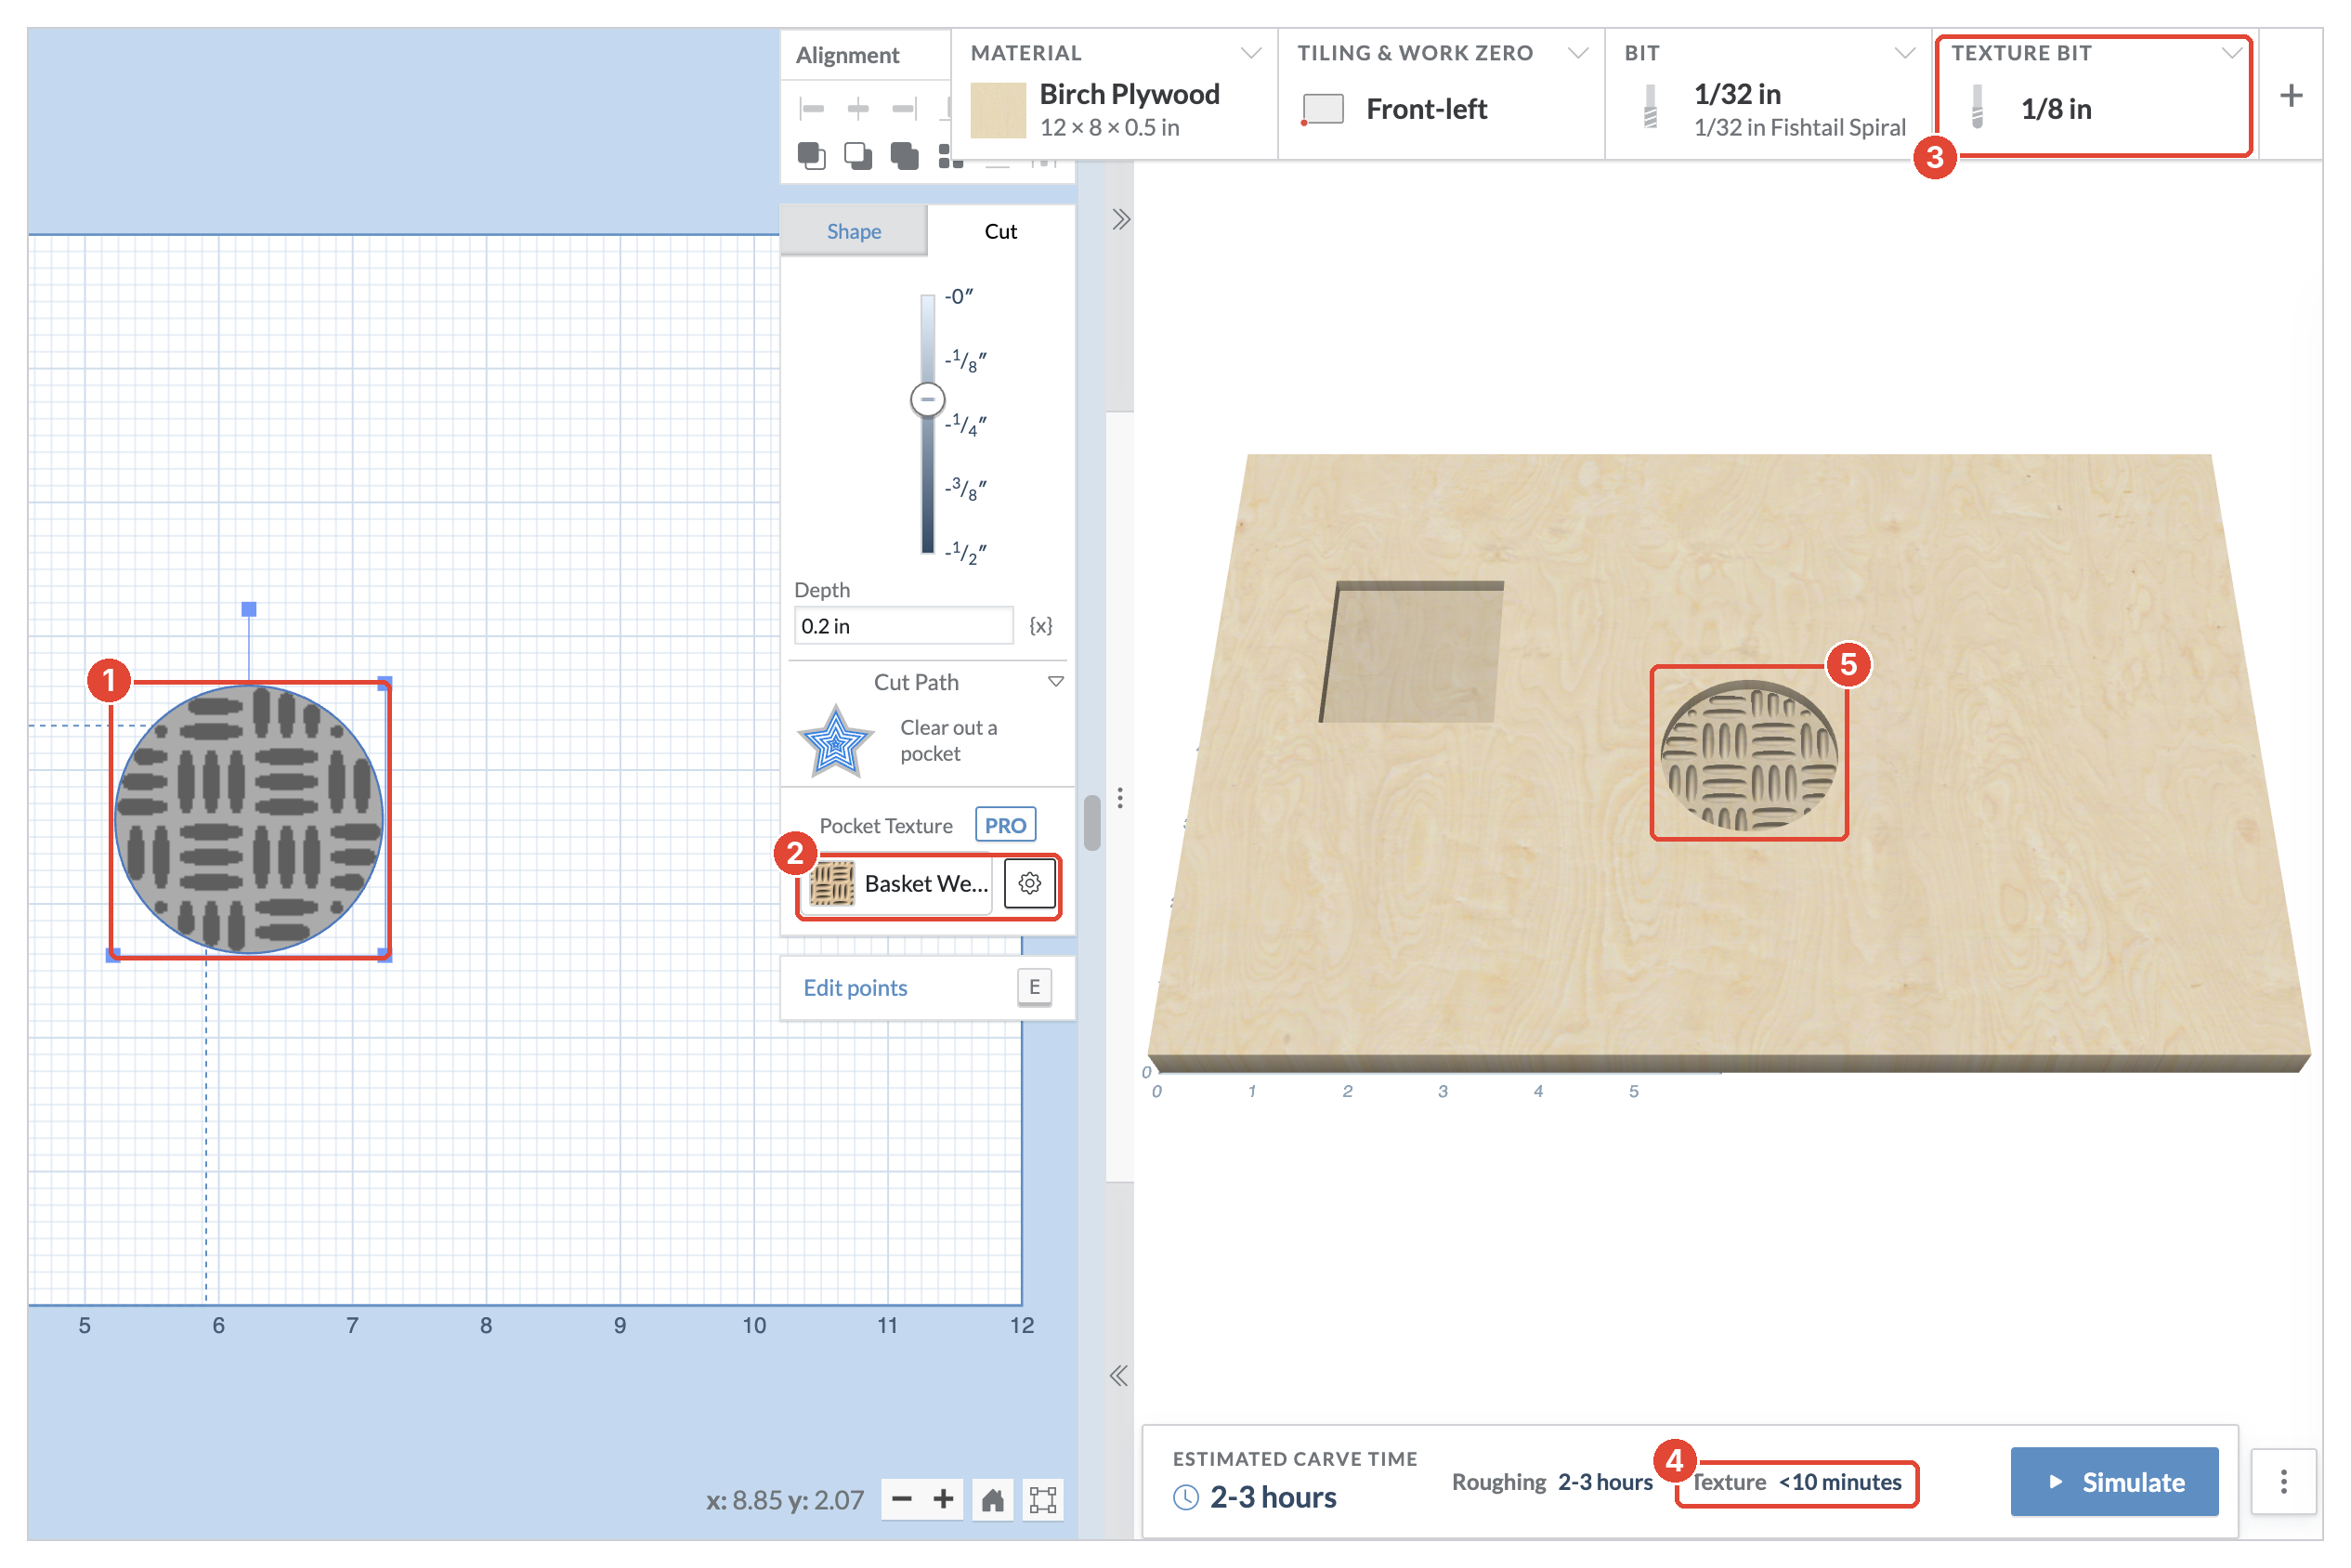Reset canvas view with the home icon

tap(993, 1500)
